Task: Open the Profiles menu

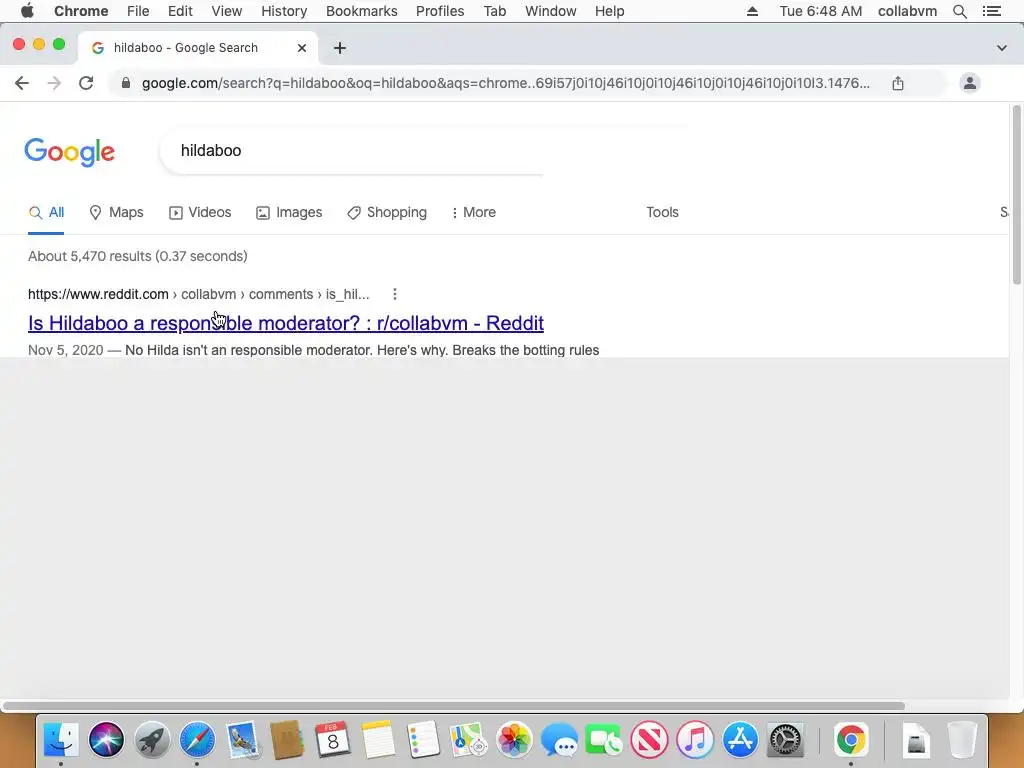Action: (440, 11)
